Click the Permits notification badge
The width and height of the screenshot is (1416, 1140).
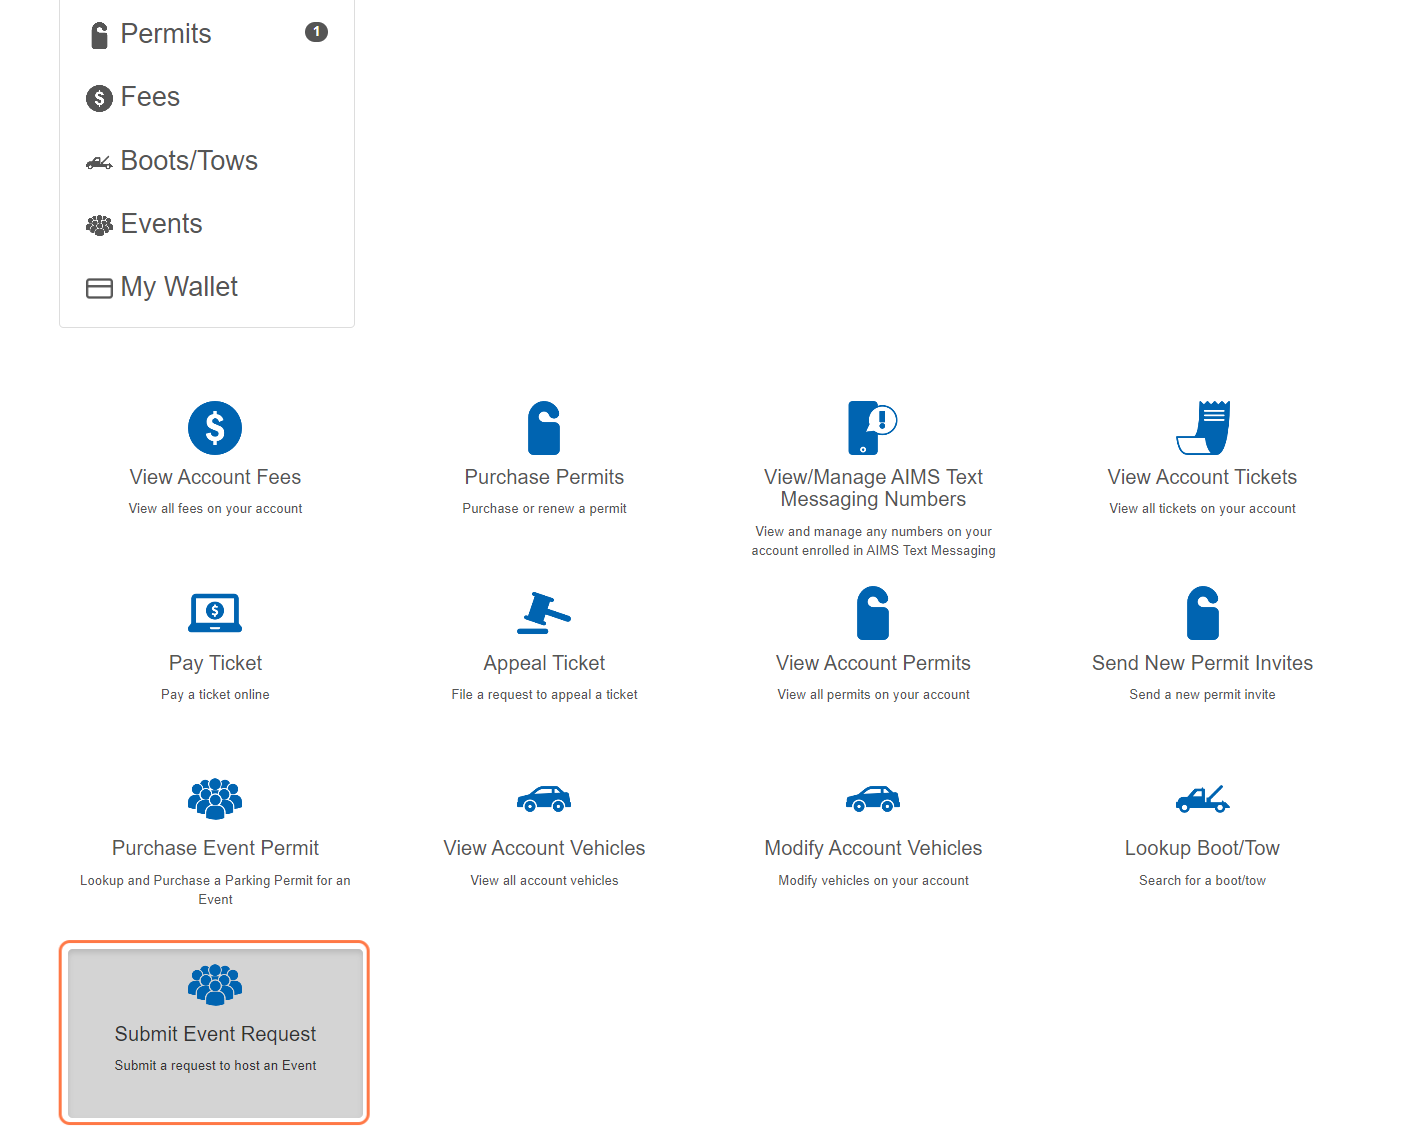(316, 32)
